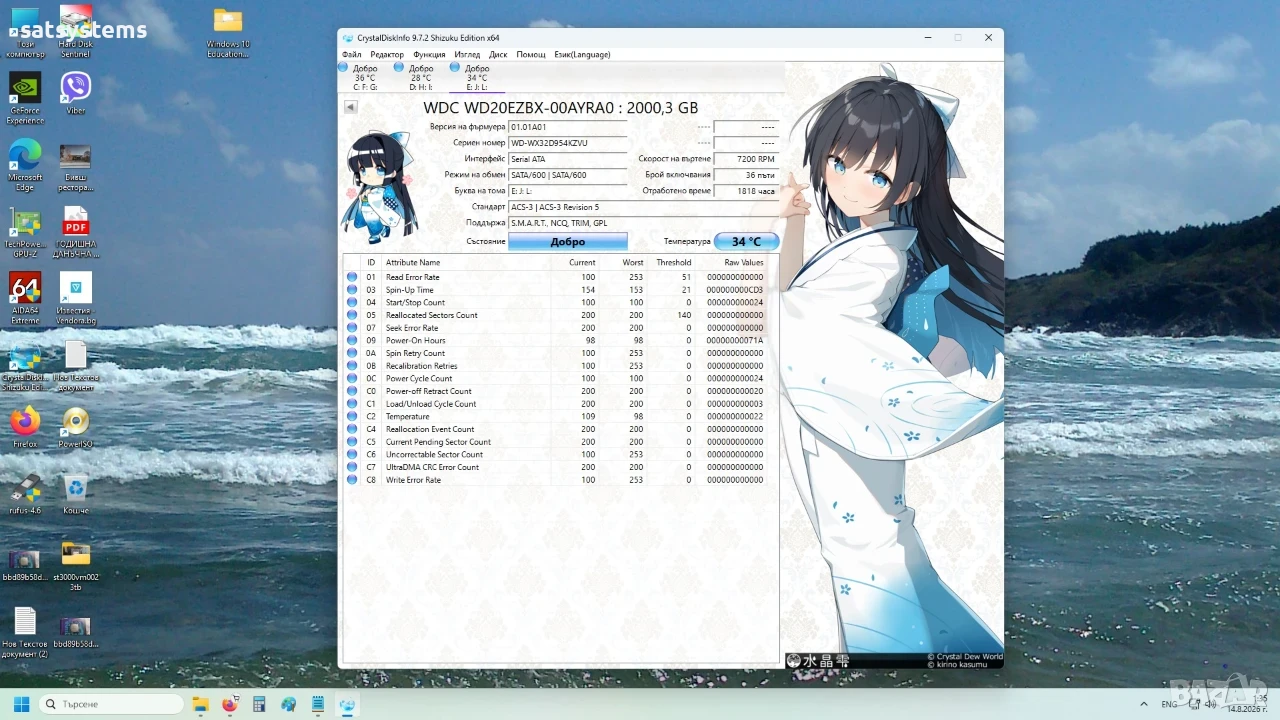Click the CrystalDiskInfo taskbar button

pyautogui.click(x=347, y=704)
